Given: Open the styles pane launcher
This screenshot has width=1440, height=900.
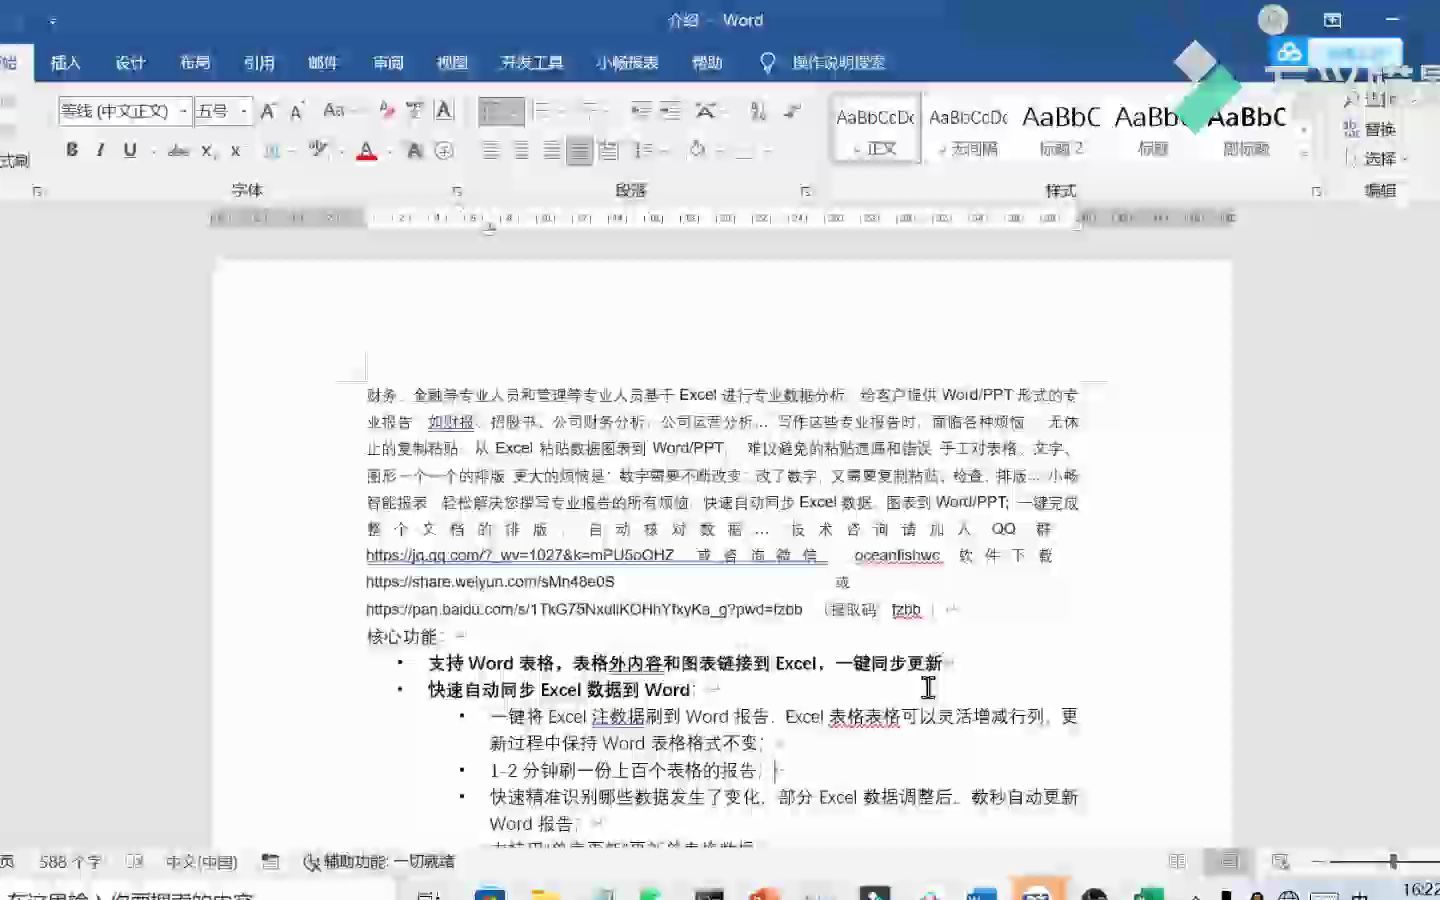Looking at the screenshot, I should 1316,191.
